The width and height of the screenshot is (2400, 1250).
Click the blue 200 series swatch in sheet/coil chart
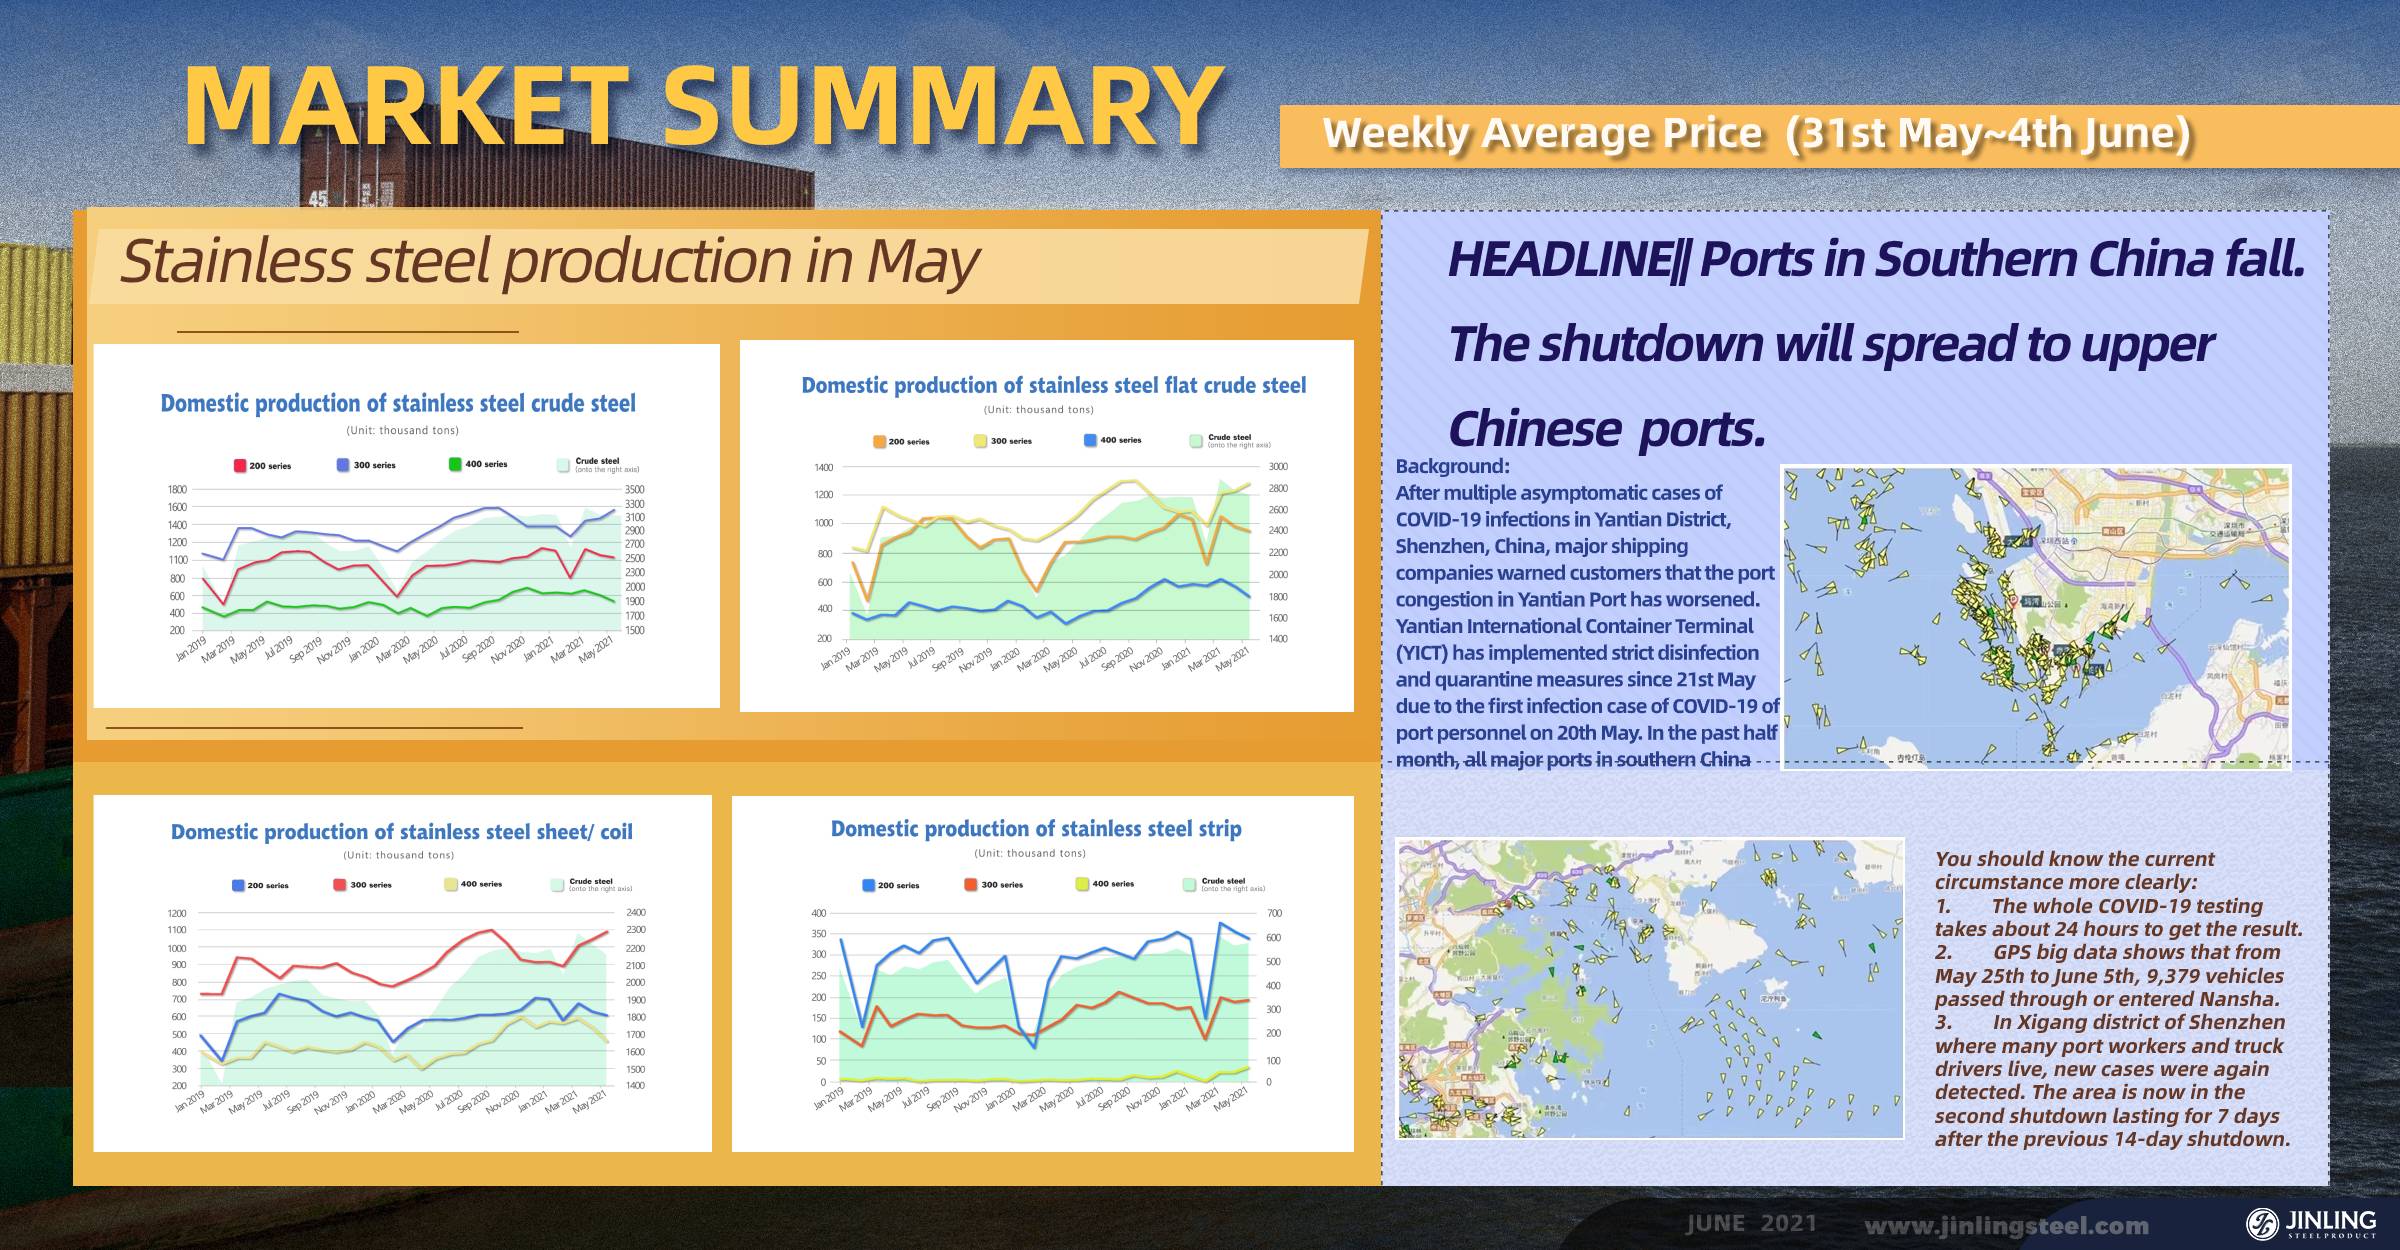(x=238, y=885)
